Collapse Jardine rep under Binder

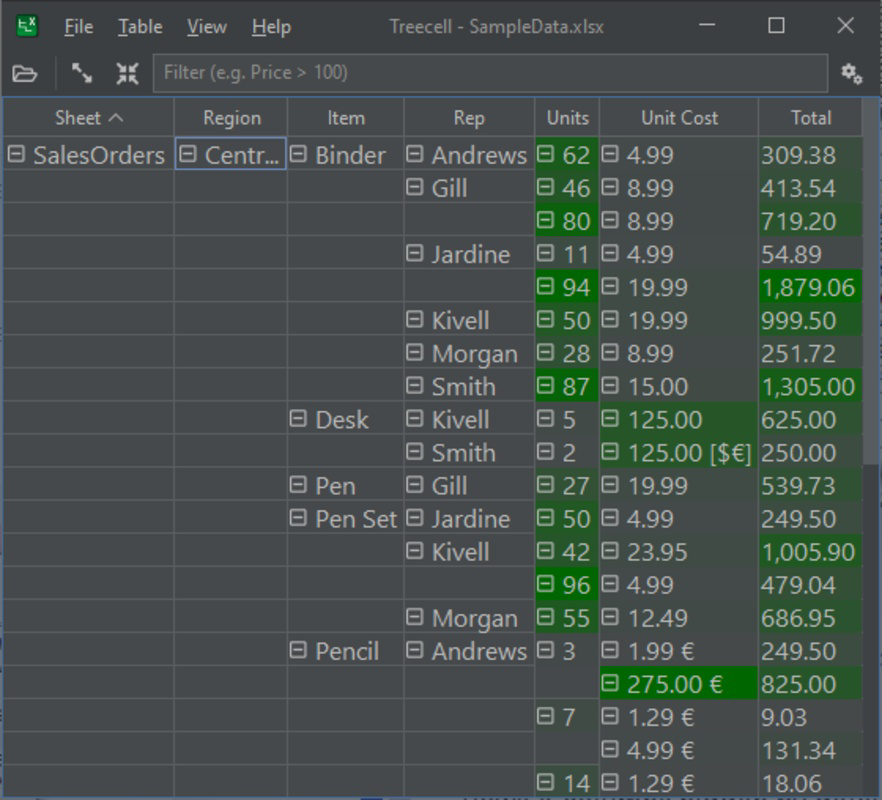[415, 253]
